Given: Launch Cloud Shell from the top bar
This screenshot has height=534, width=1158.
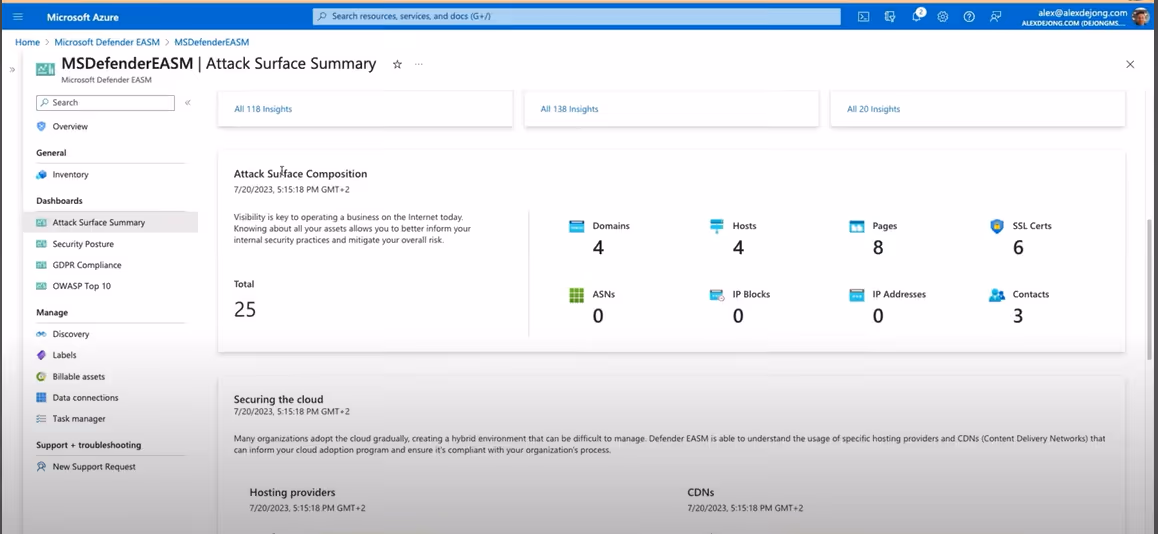Looking at the screenshot, I should (863, 16).
